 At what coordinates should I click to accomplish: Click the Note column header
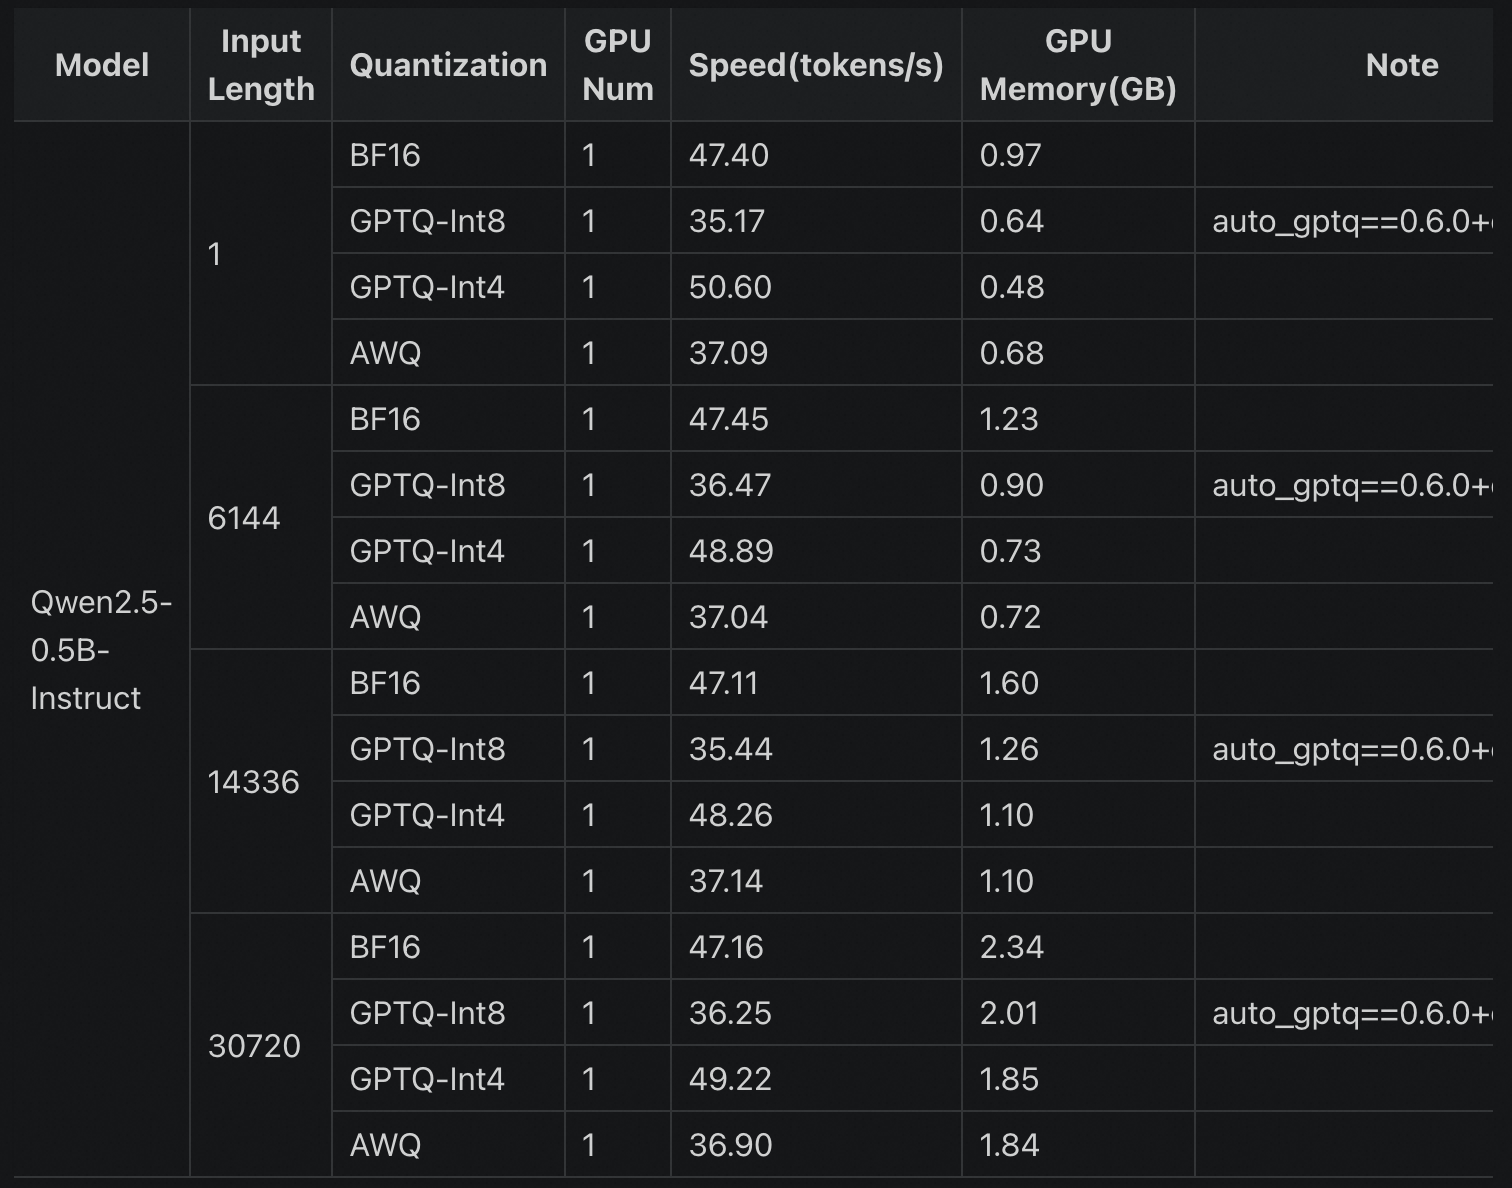pos(1402,65)
